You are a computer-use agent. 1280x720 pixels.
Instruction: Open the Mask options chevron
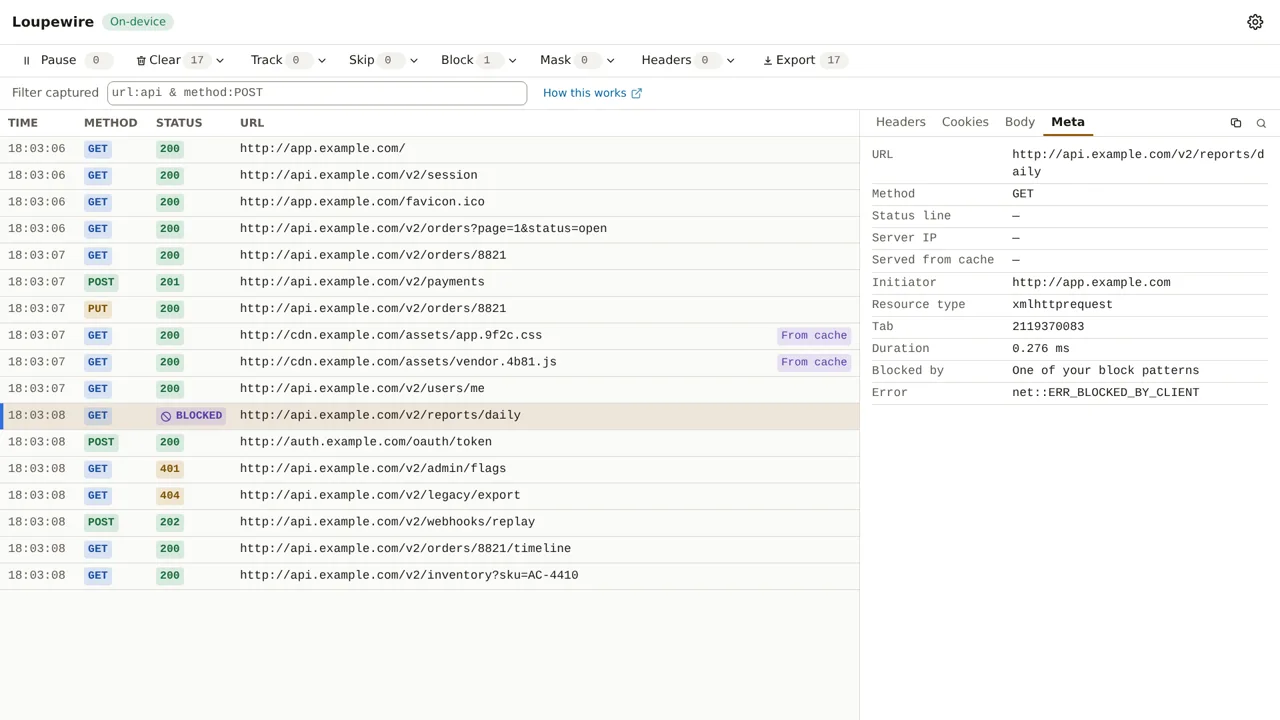611,60
